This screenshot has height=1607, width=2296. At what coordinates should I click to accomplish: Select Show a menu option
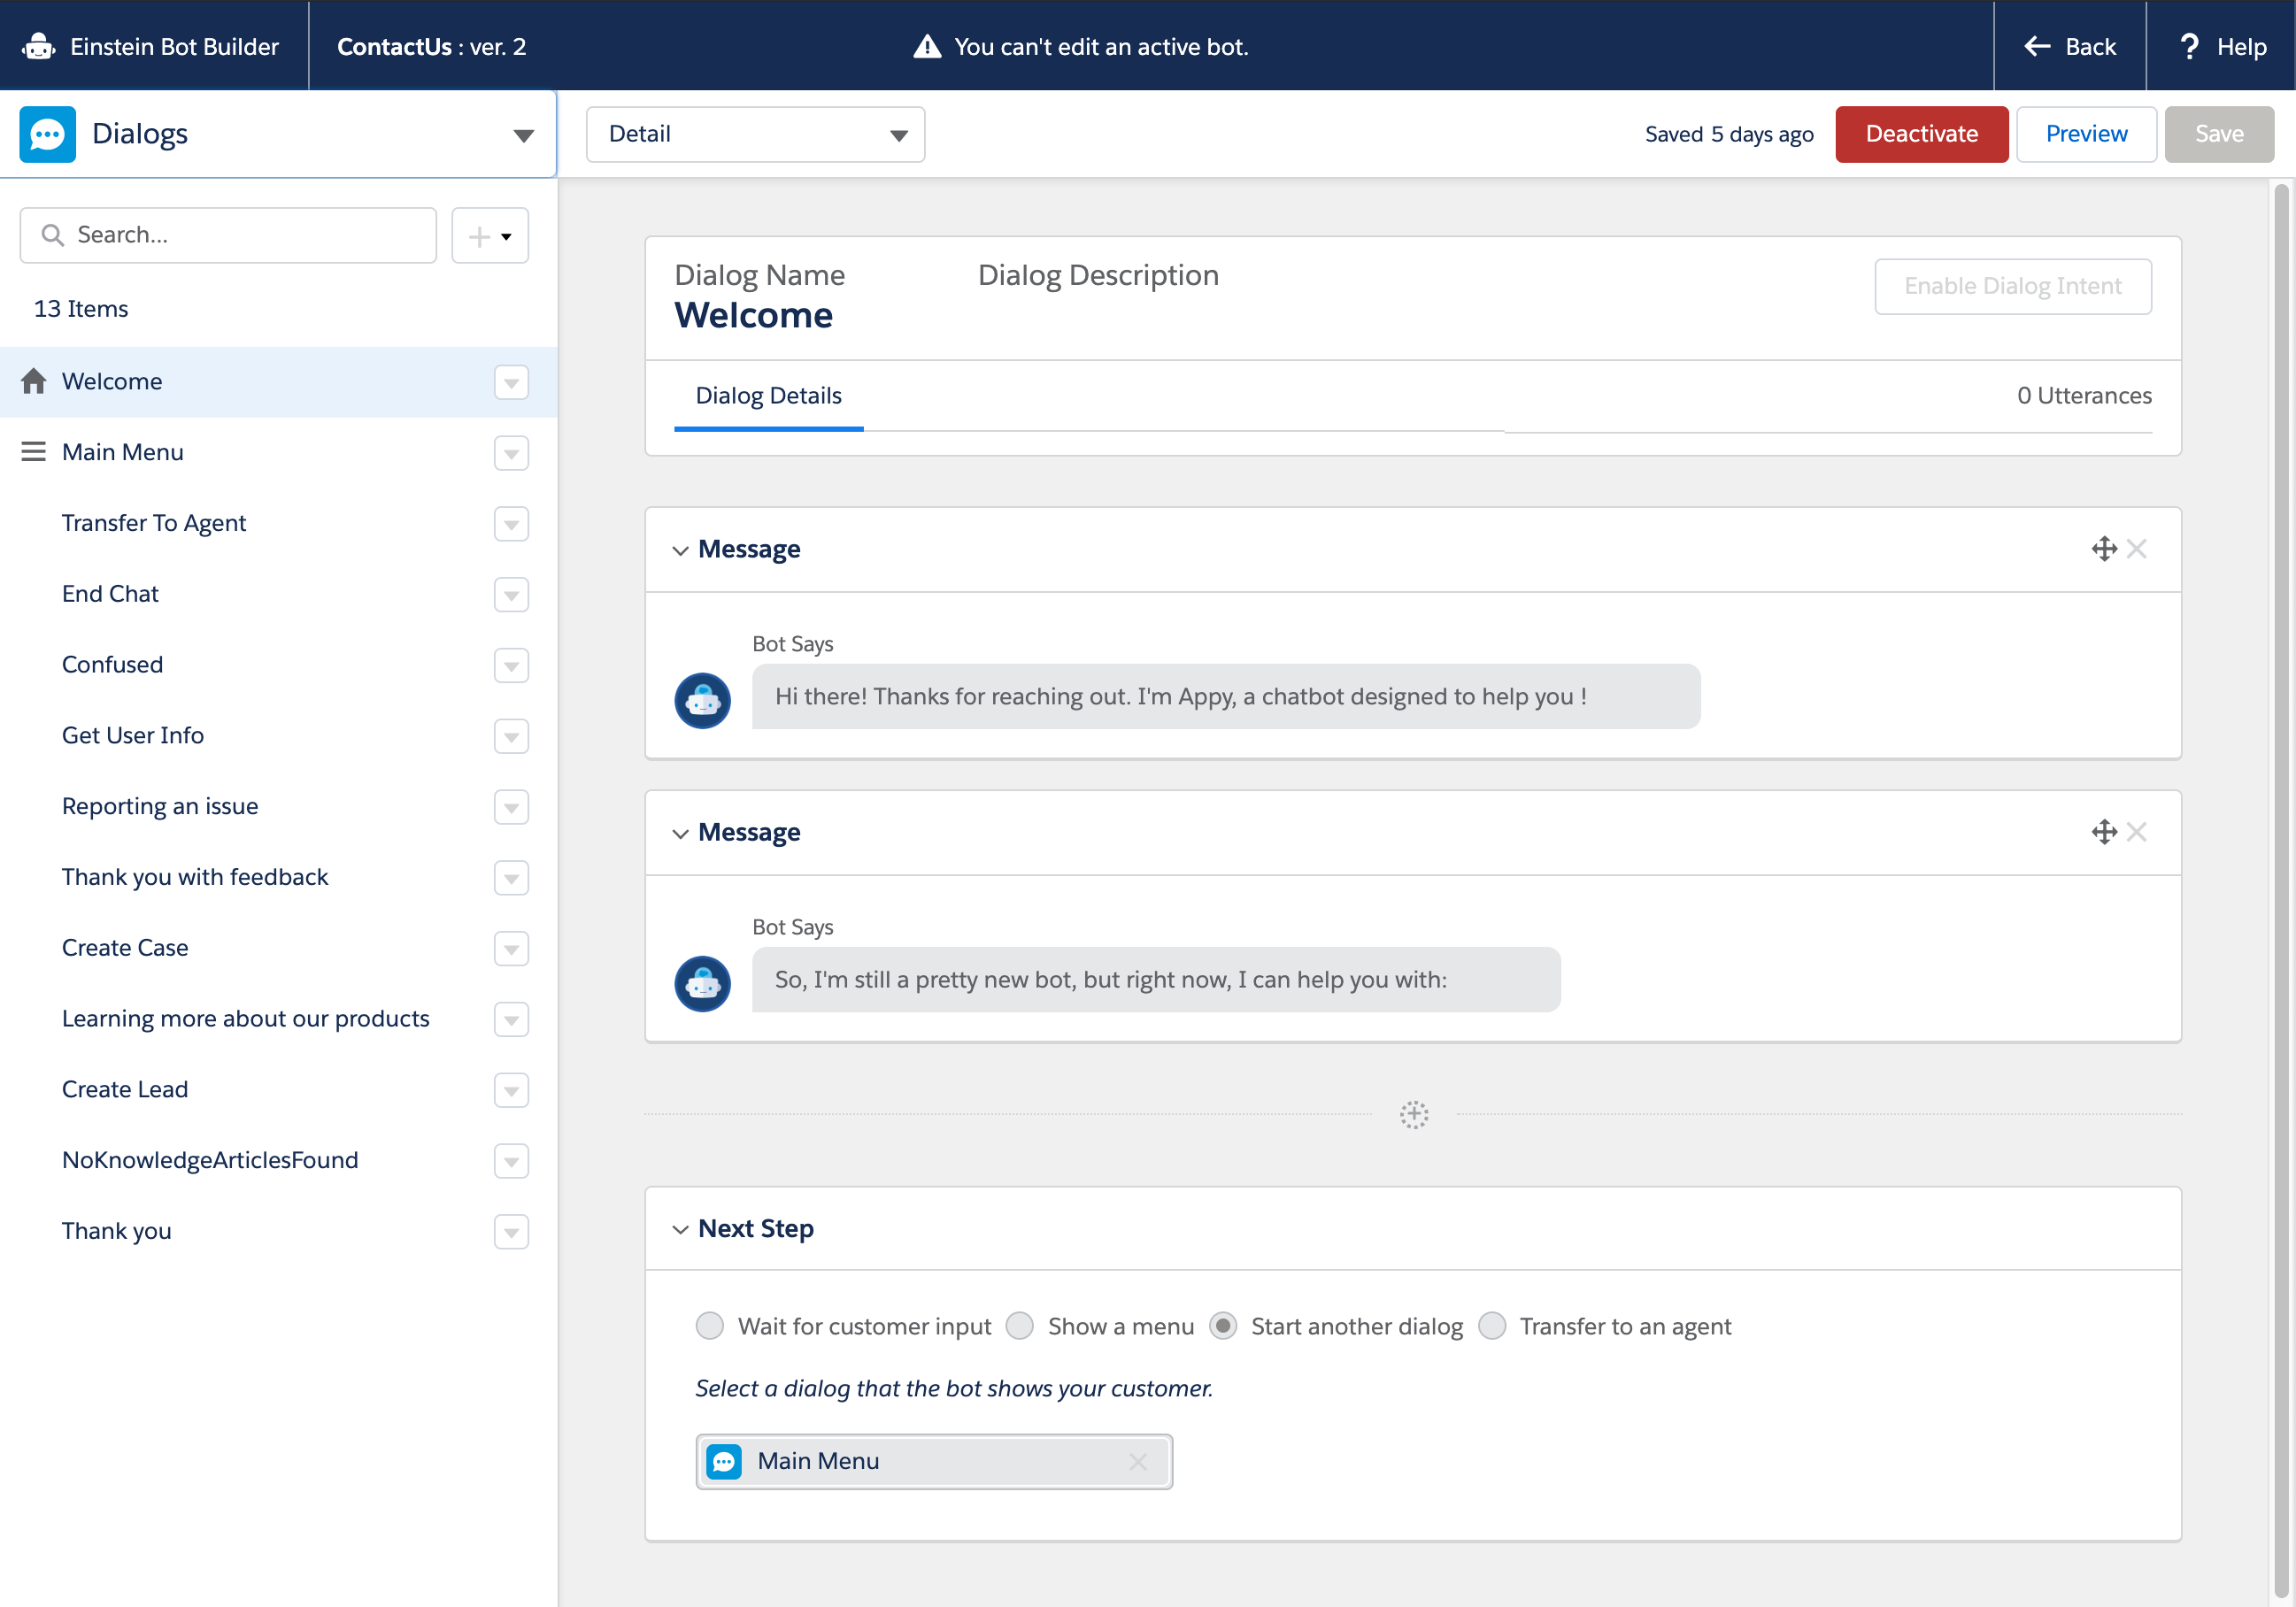(x=1019, y=1326)
